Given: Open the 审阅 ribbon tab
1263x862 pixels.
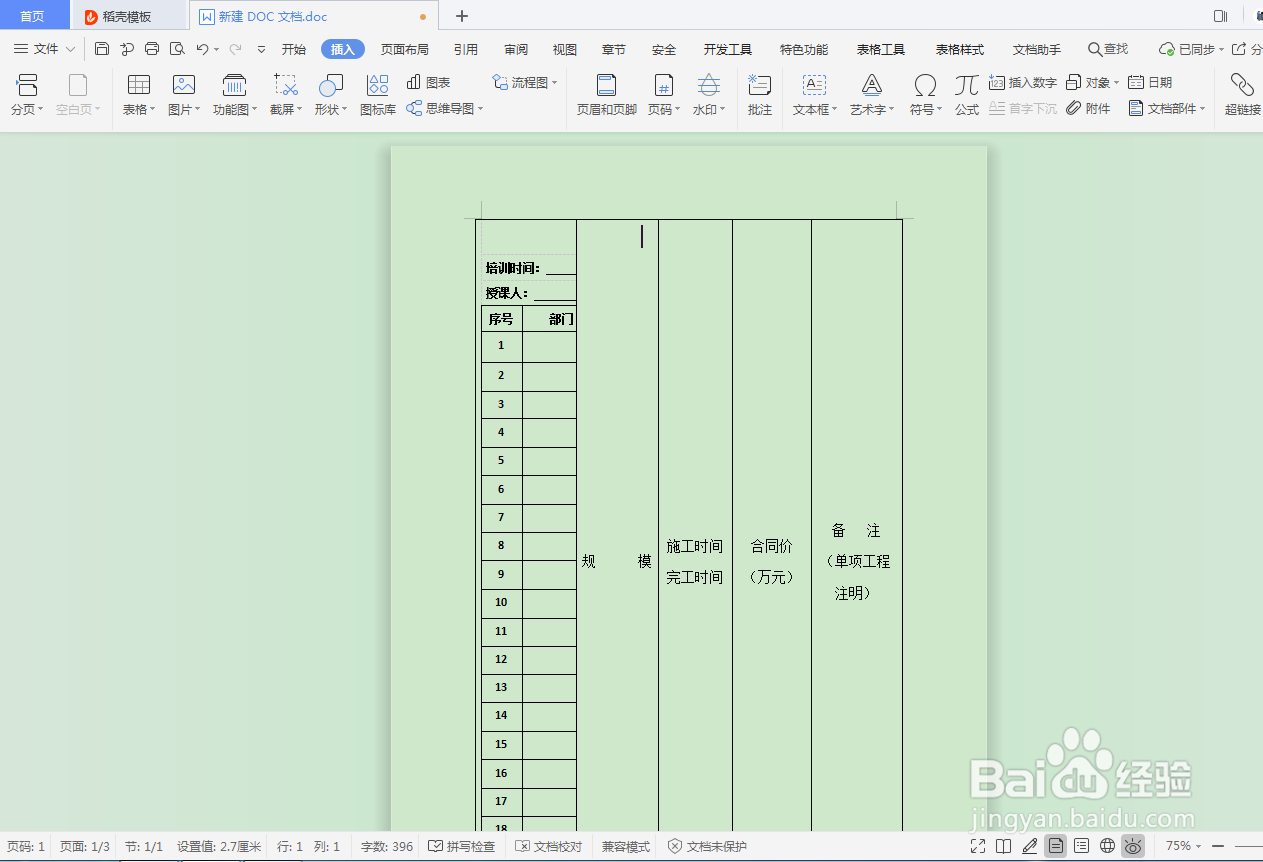Looking at the screenshot, I should coord(516,49).
